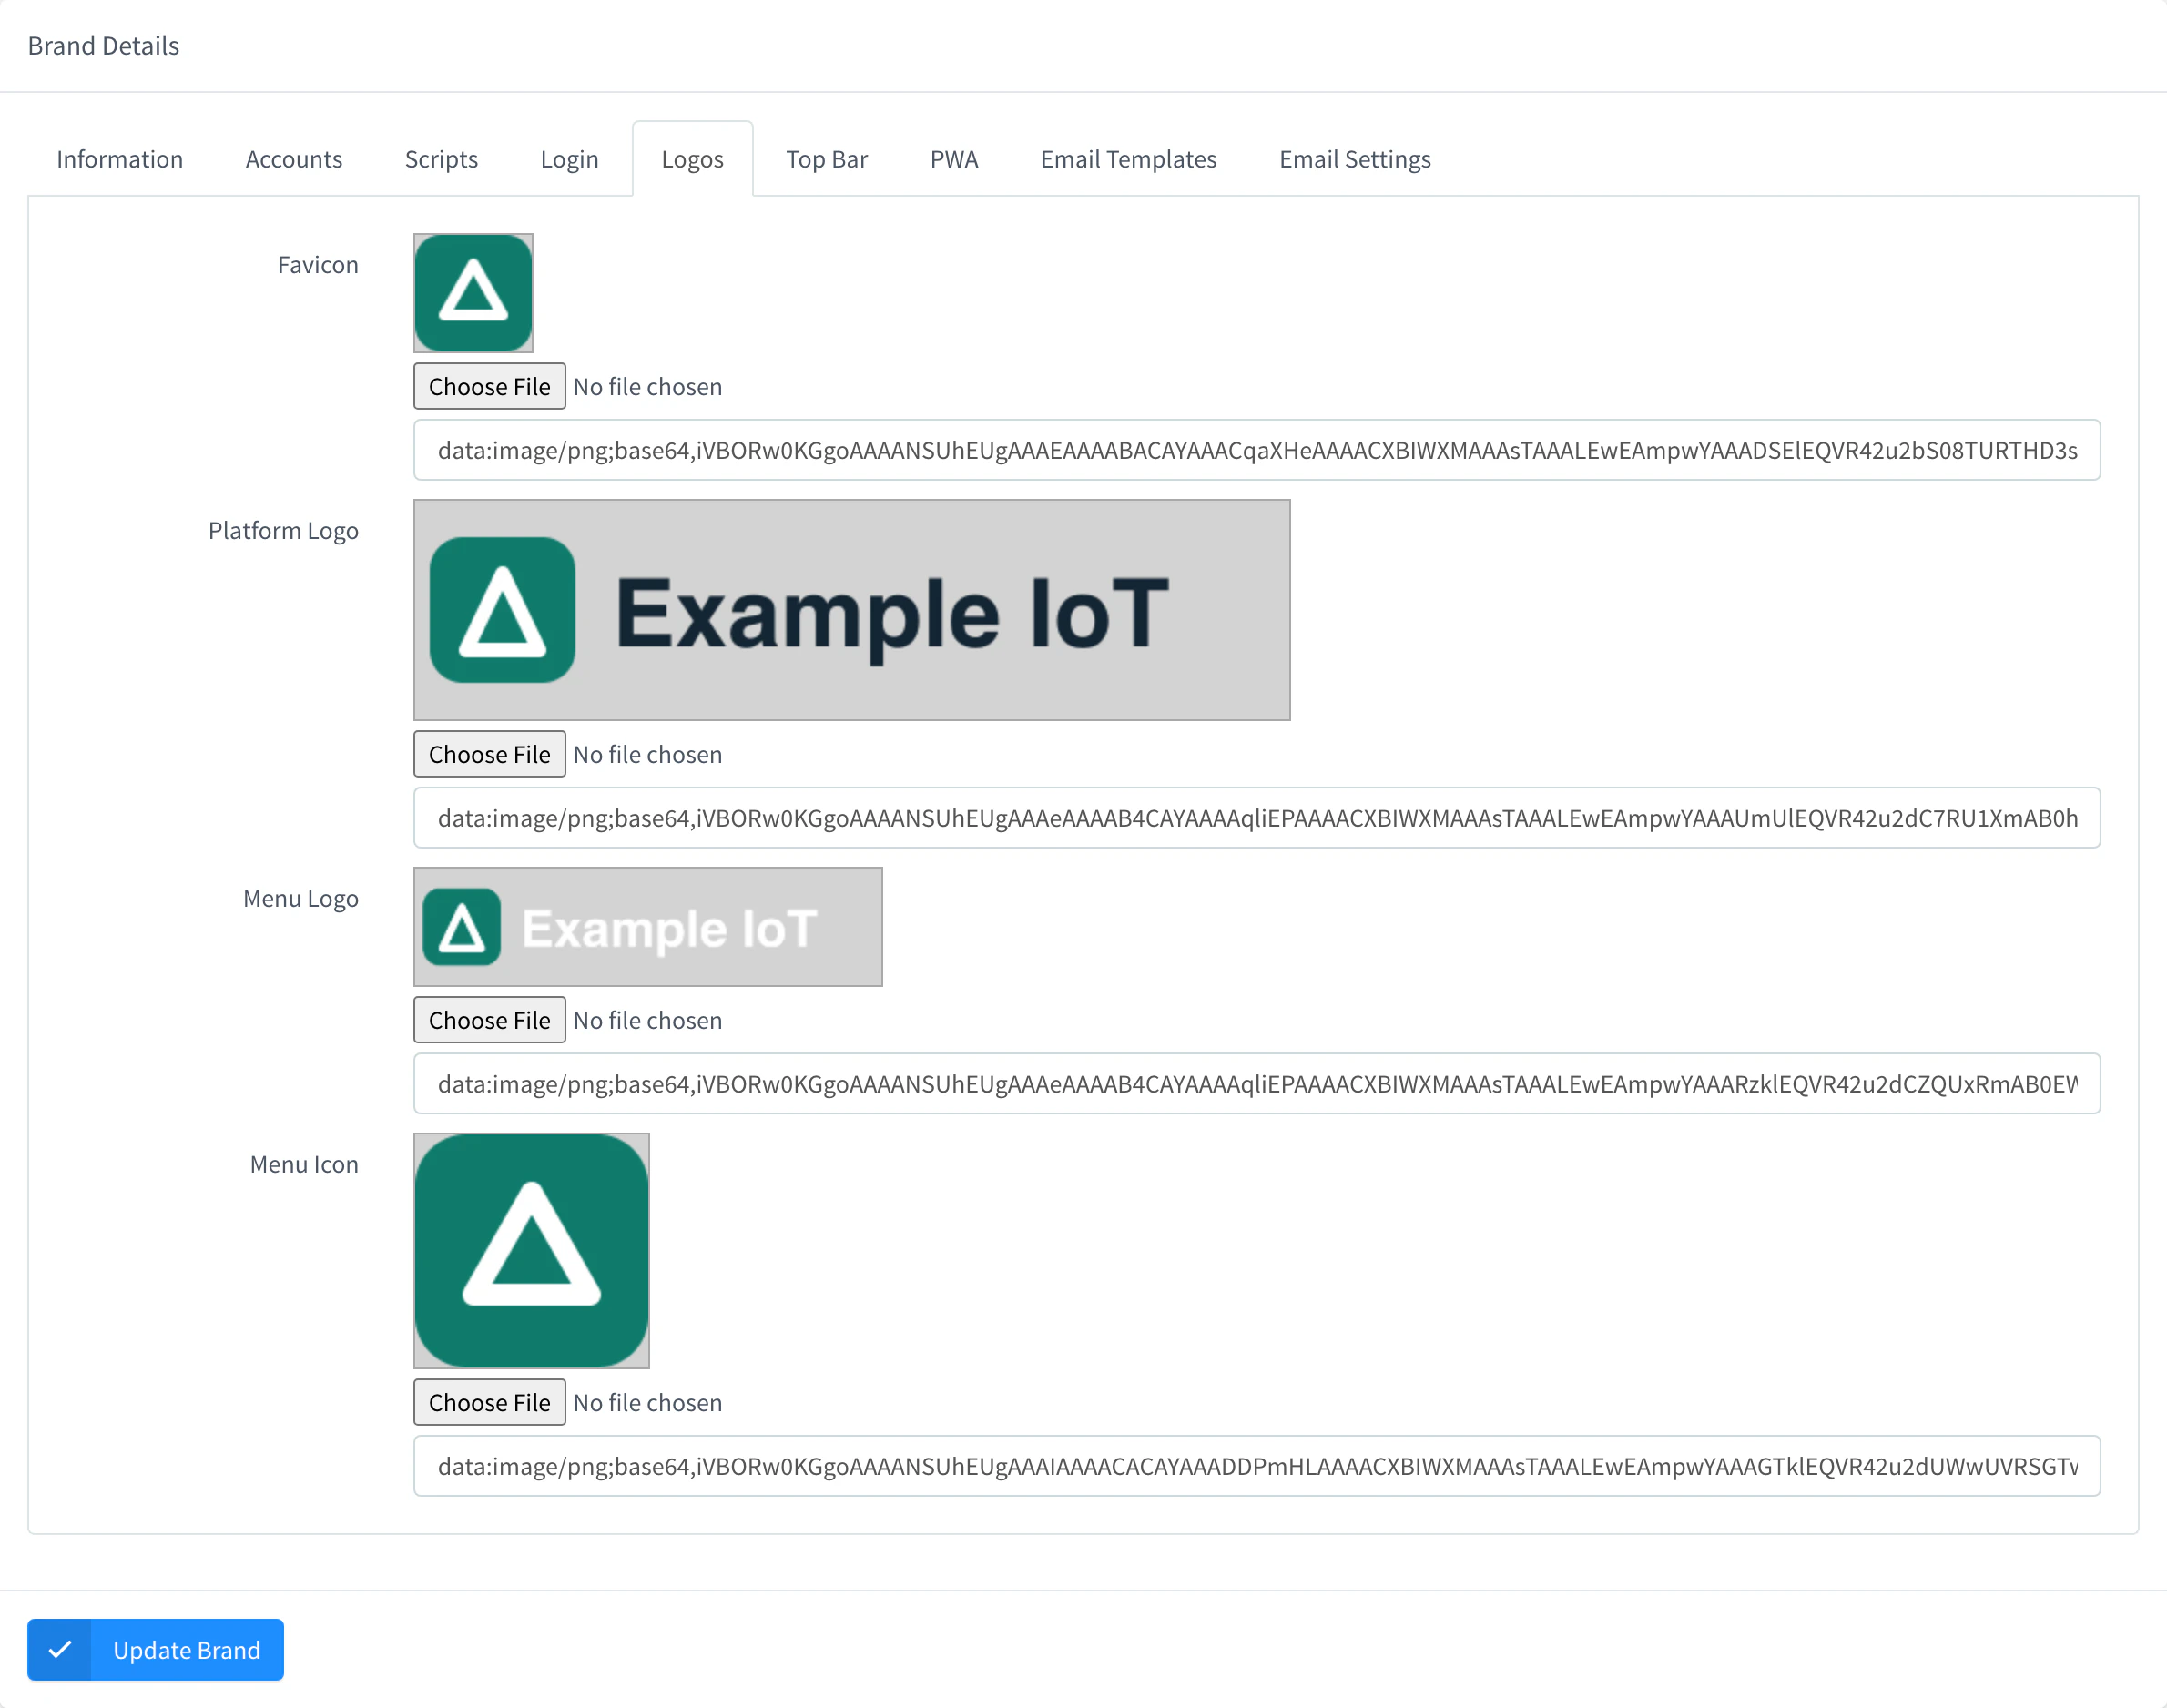Screen dimensions: 2167x1708
Task: Click the Update Brand button
Action: (x=156, y=1650)
